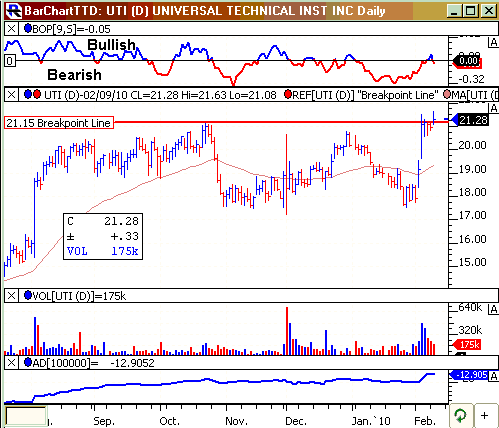Click the Oct. label on time axis

pos(170,421)
